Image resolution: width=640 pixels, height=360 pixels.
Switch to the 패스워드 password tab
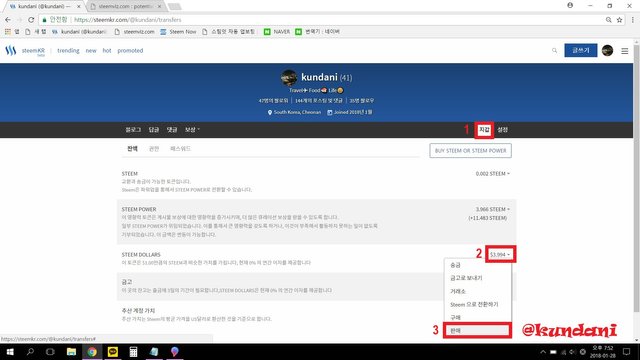pos(180,149)
